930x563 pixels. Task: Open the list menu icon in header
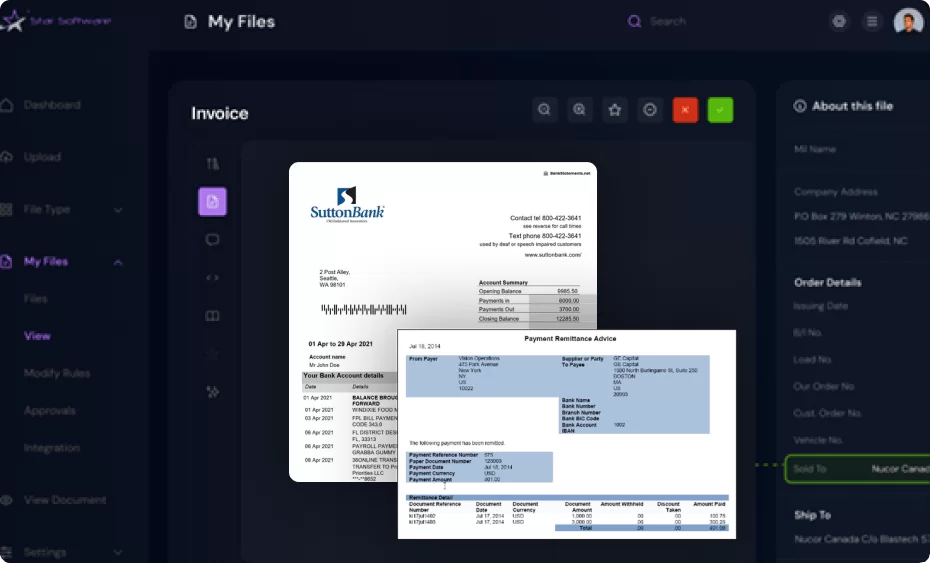tap(873, 21)
